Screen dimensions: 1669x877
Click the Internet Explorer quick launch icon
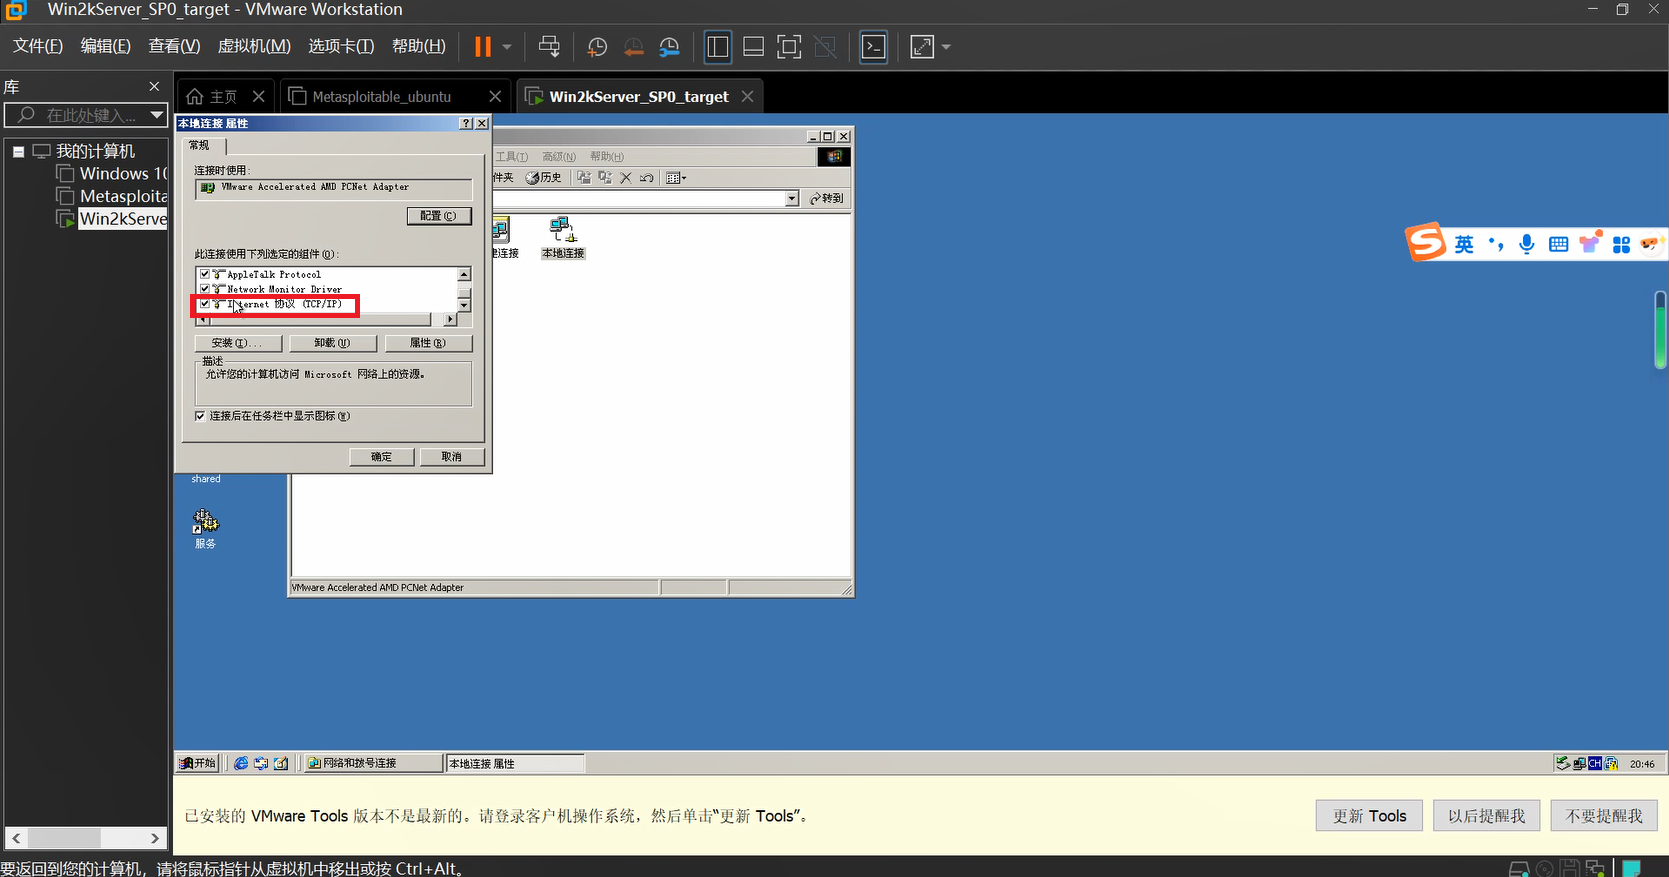click(x=241, y=763)
